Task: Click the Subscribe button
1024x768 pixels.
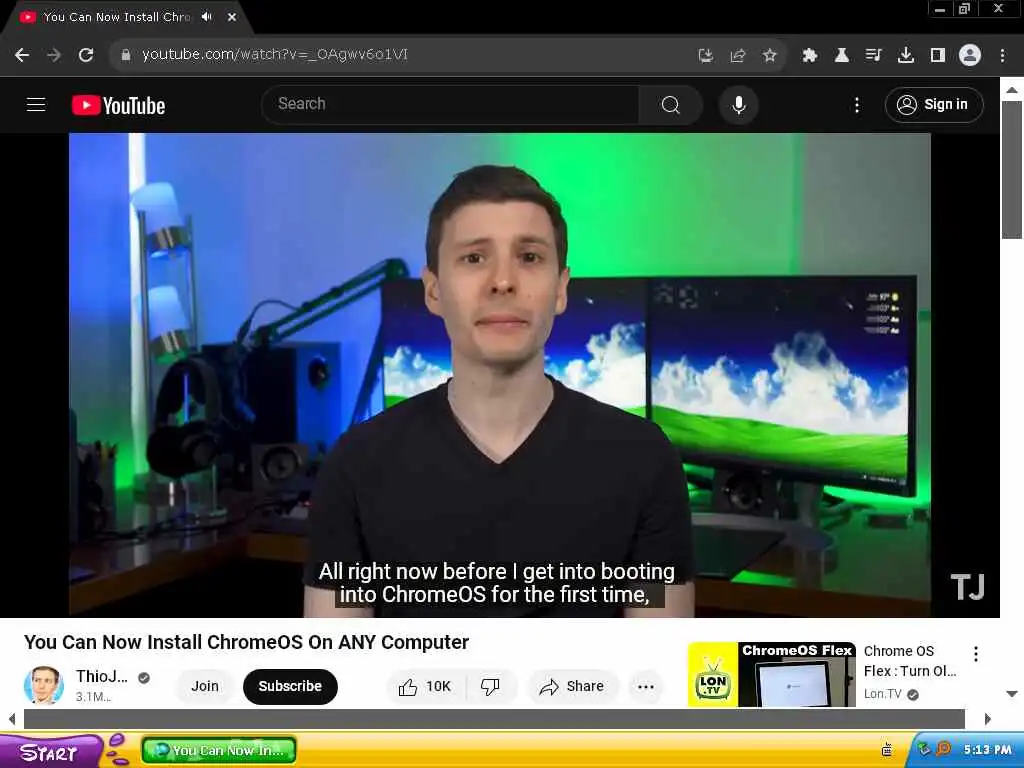Action: 290,686
